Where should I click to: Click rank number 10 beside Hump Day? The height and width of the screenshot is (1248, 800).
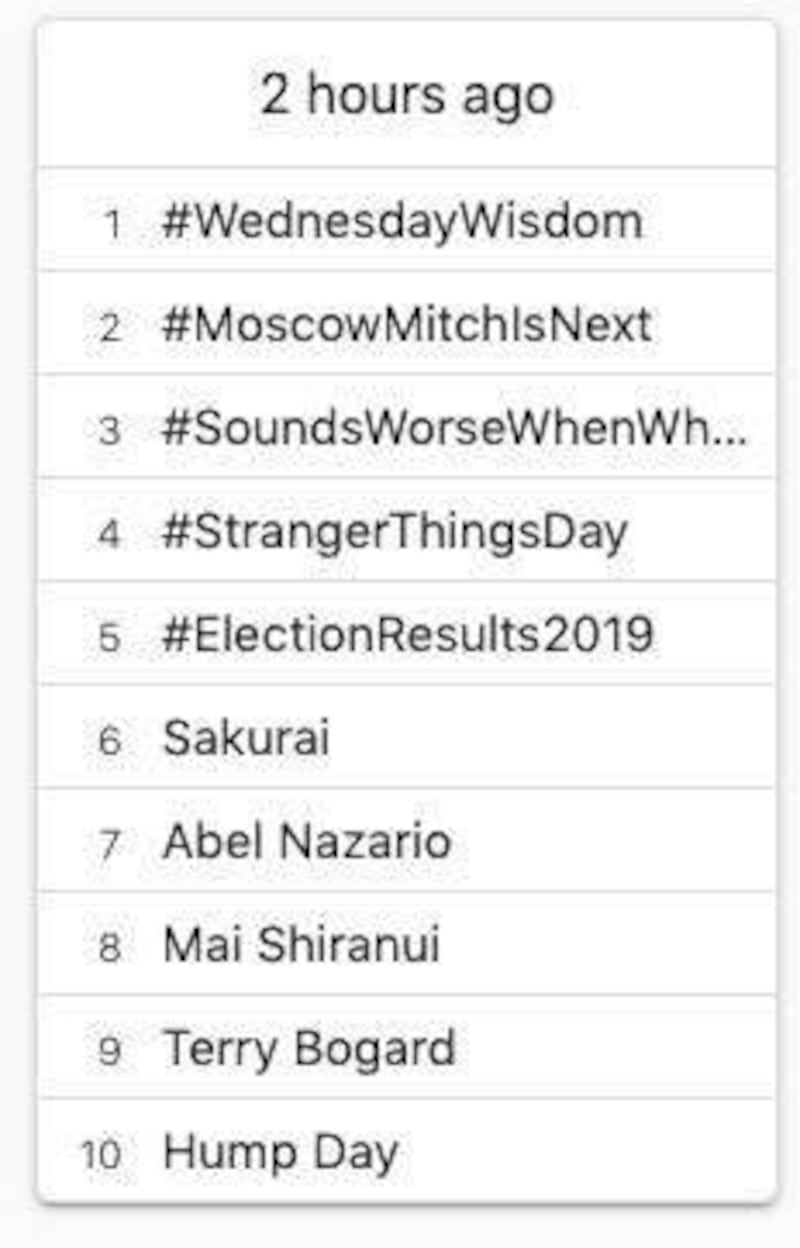click(101, 1155)
